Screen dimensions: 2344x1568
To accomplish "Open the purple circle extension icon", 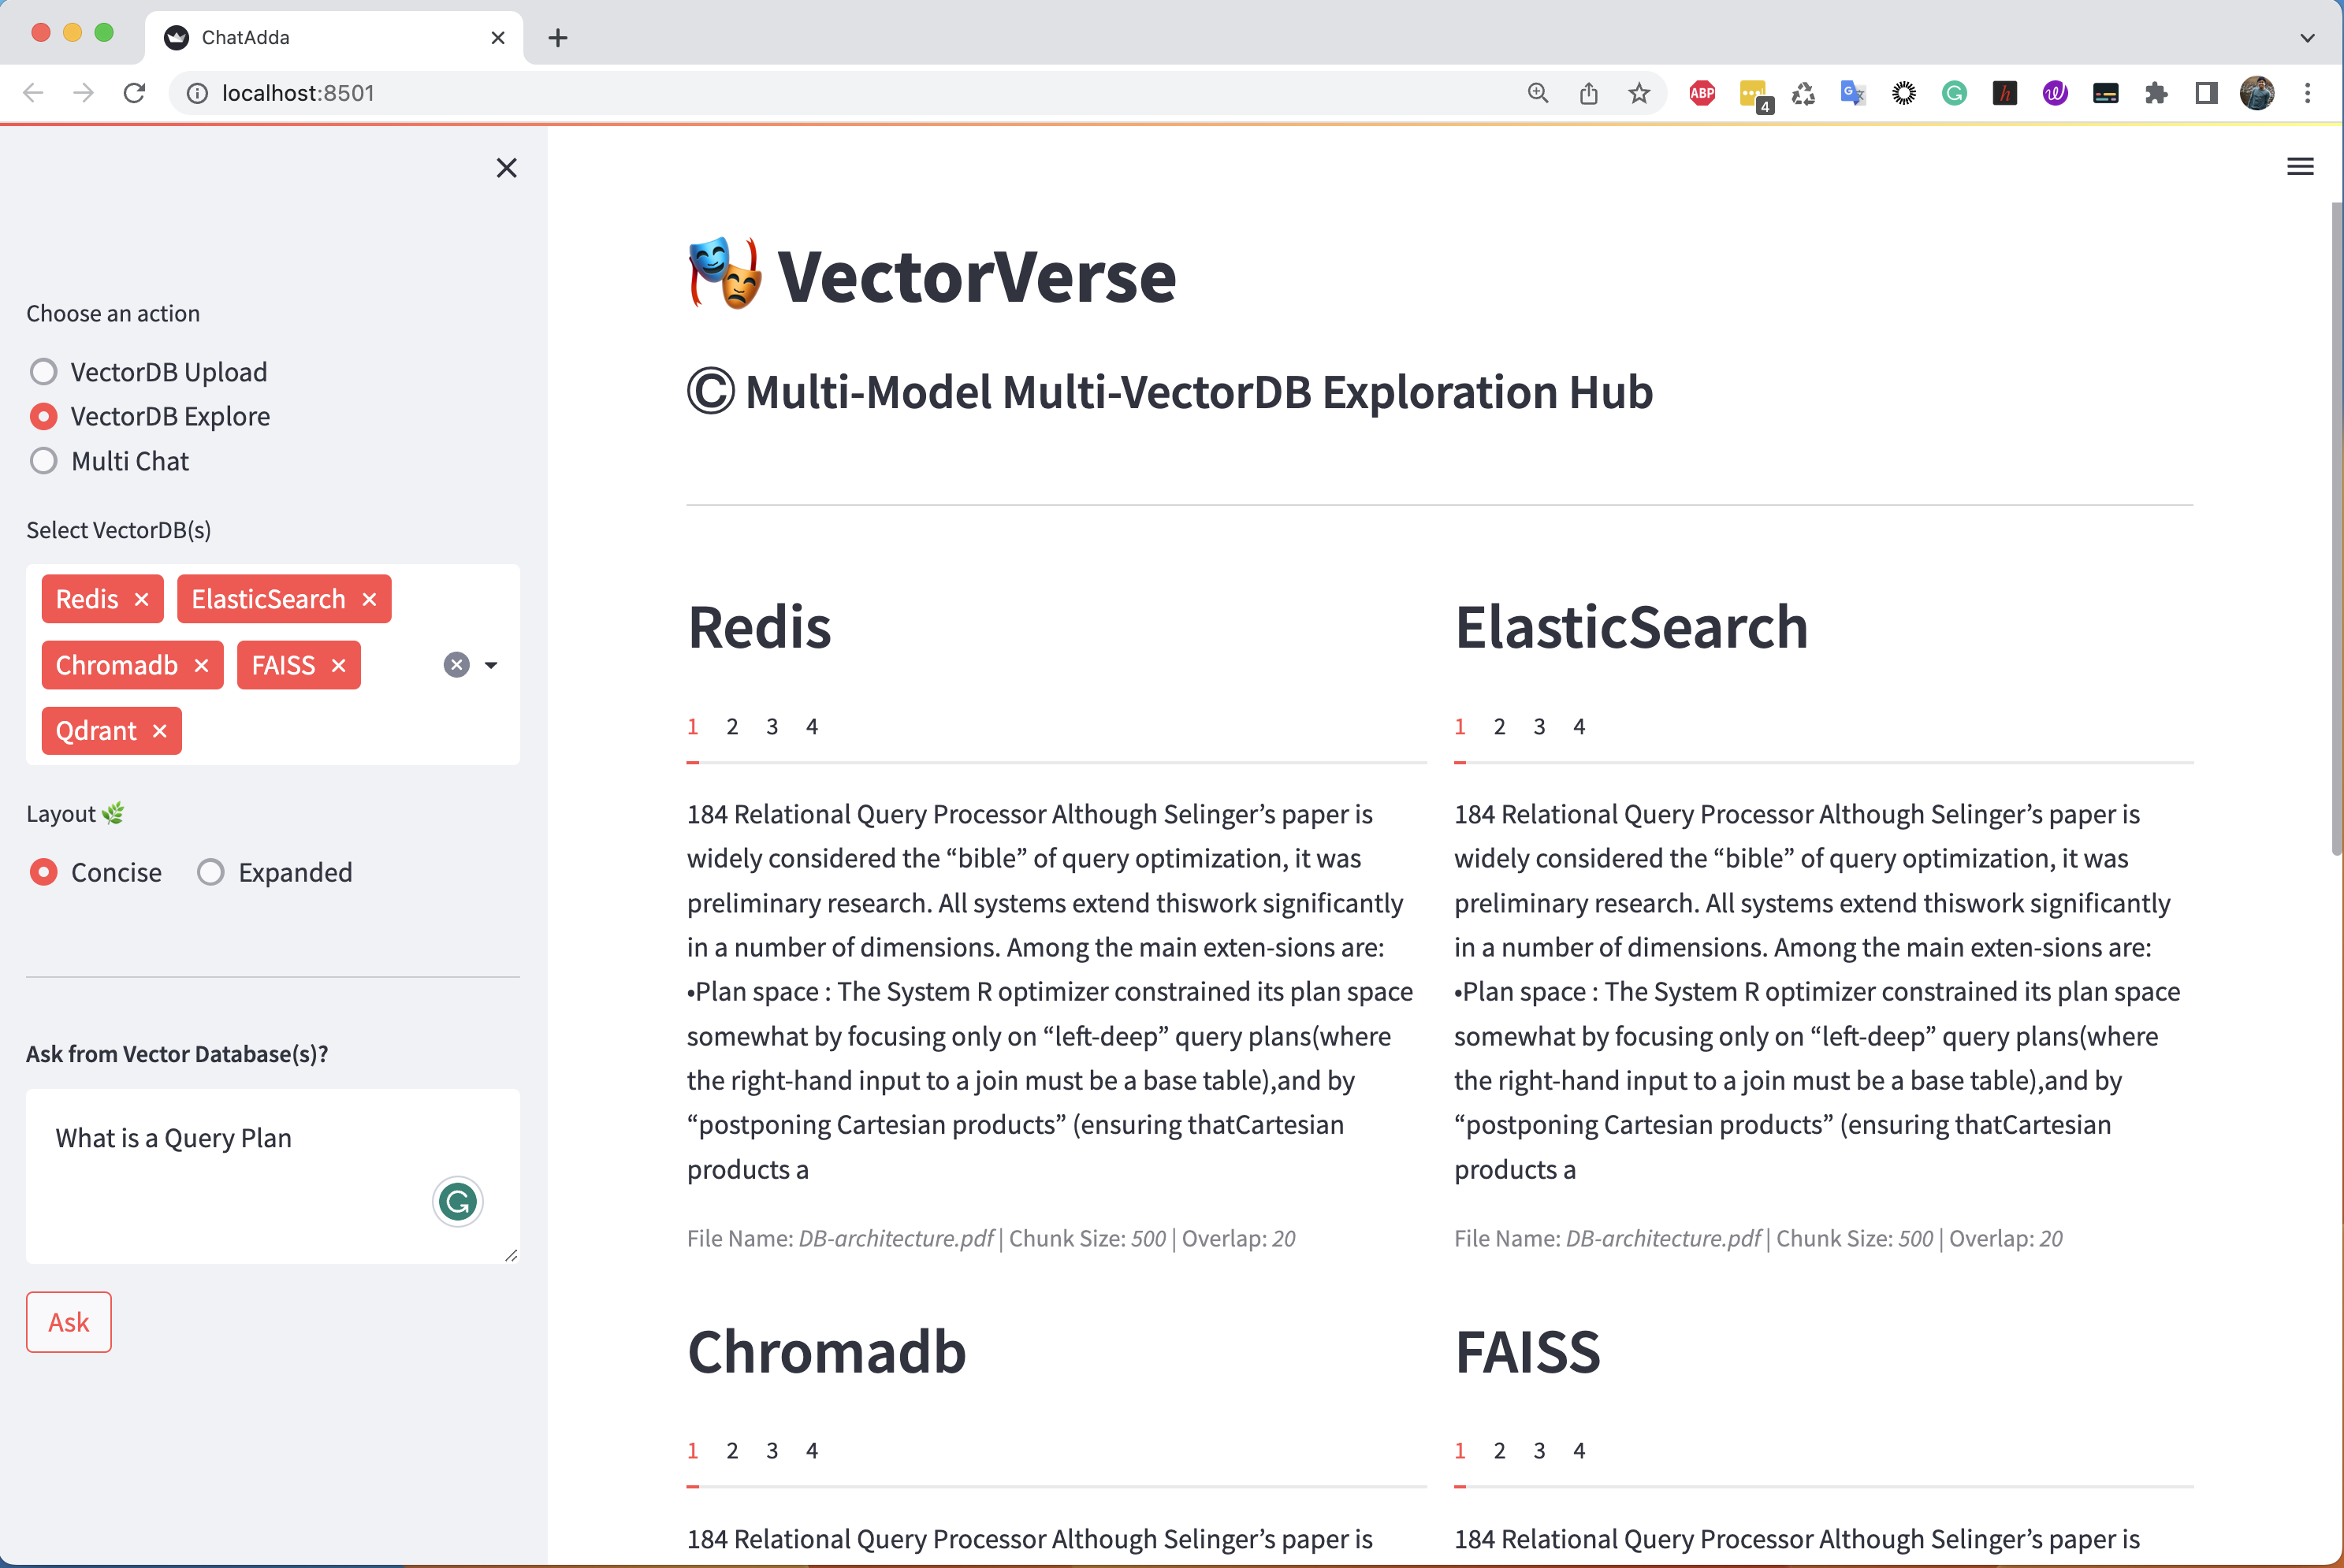I will point(2055,93).
